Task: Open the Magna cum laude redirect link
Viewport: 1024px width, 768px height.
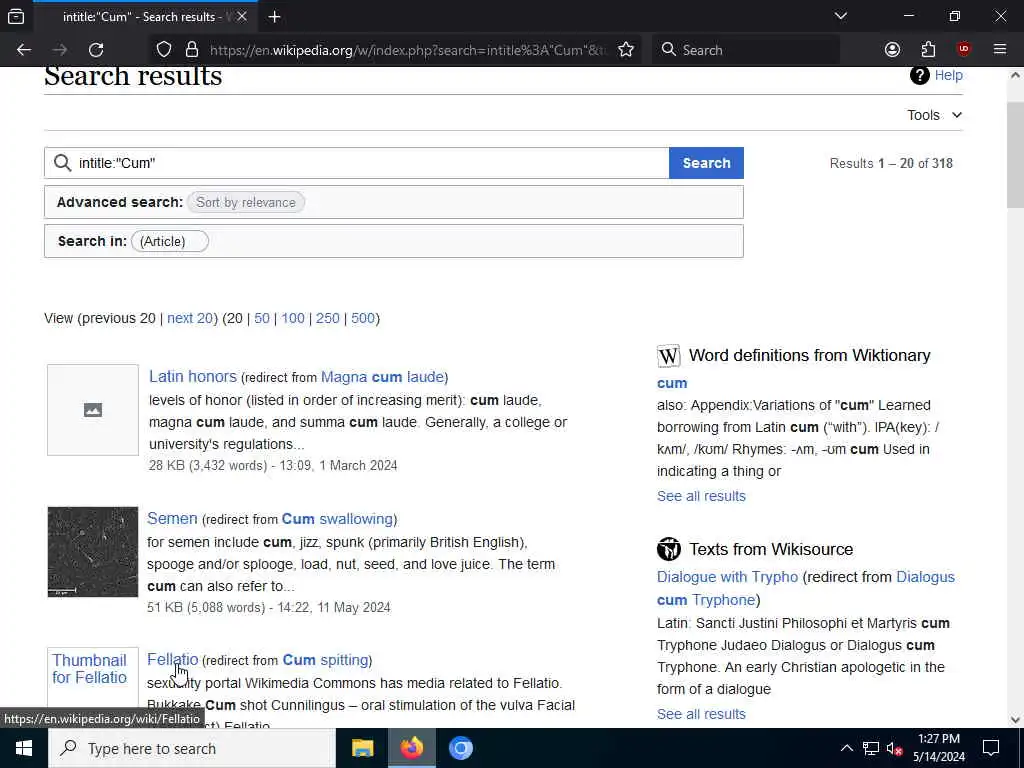Action: click(383, 377)
